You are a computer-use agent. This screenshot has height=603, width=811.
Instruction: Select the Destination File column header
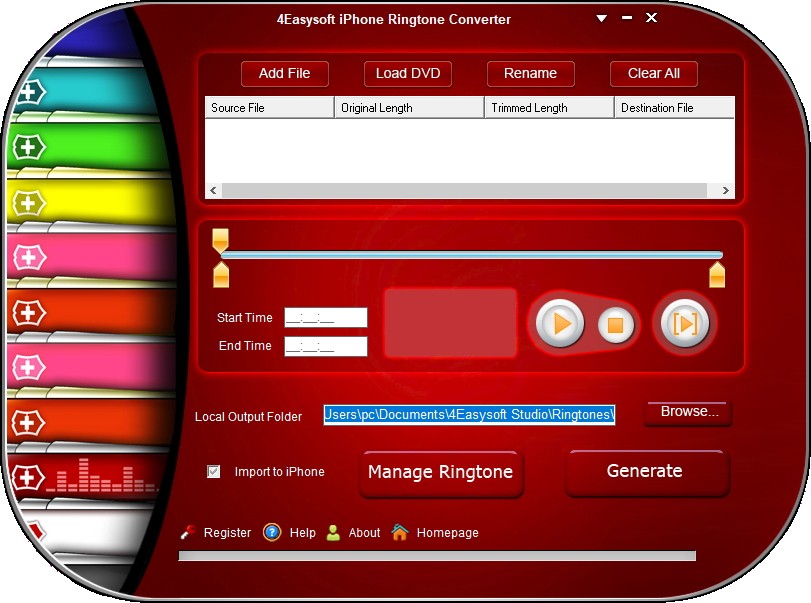click(675, 108)
